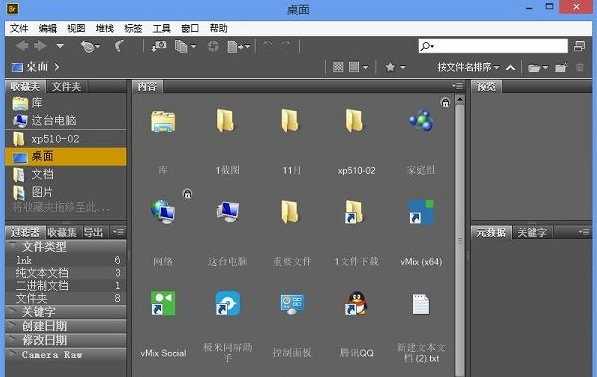Select 这台电脑 in the favorites list
This screenshot has width=597, height=377.
pyautogui.click(x=65, y=120)
